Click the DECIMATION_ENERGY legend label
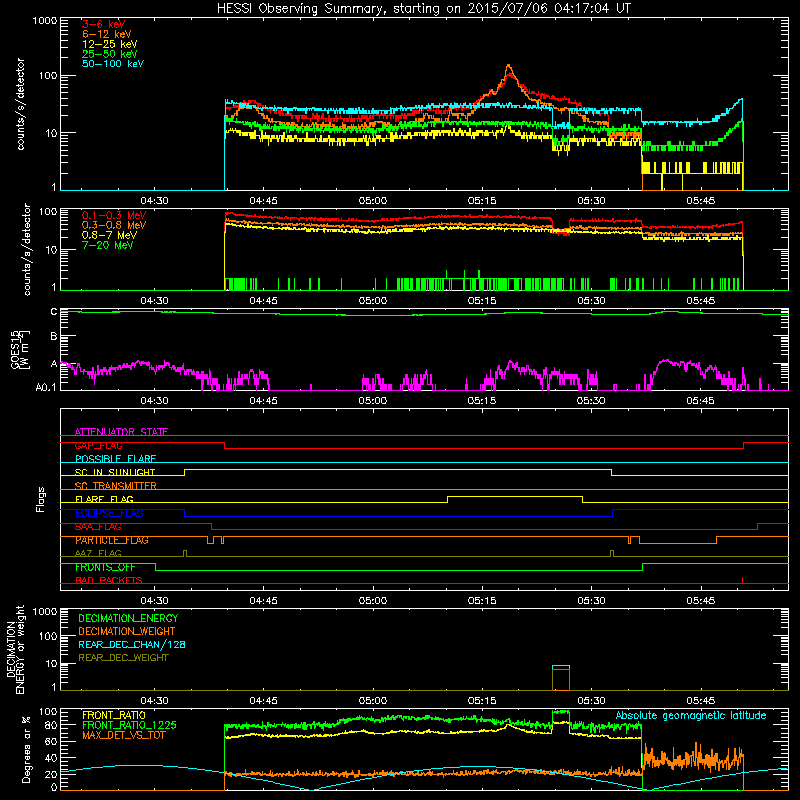Viewport: 800px width, 800px height. (x=128, y=618)
